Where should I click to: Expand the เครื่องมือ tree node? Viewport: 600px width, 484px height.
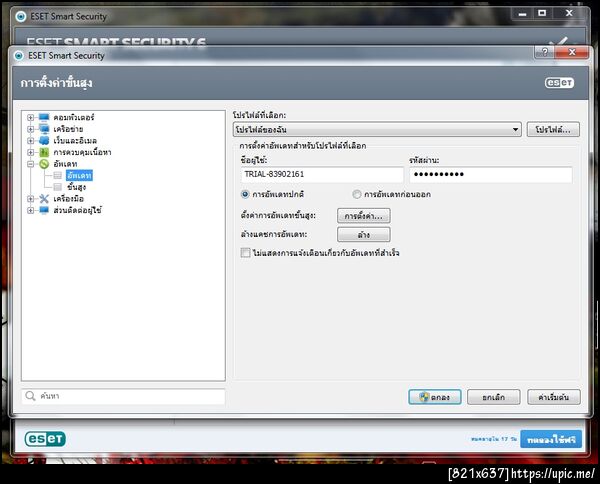click(31, 199)
